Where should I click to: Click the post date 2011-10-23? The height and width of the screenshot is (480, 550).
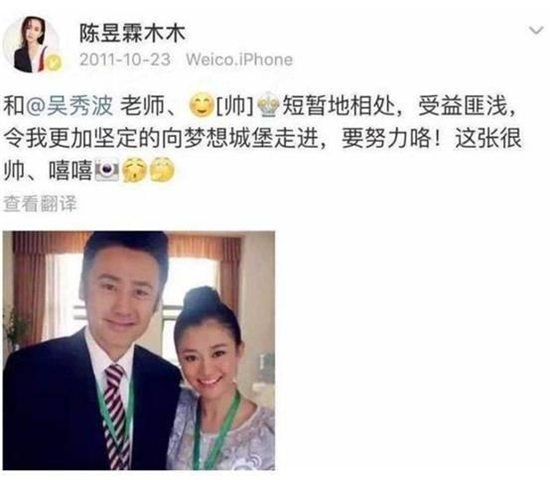point(125,60)
